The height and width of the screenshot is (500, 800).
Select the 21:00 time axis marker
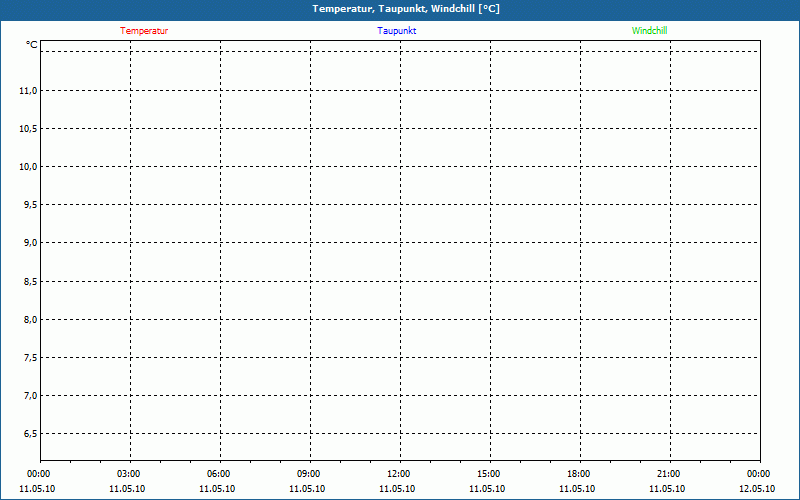(x=668, y=474)
